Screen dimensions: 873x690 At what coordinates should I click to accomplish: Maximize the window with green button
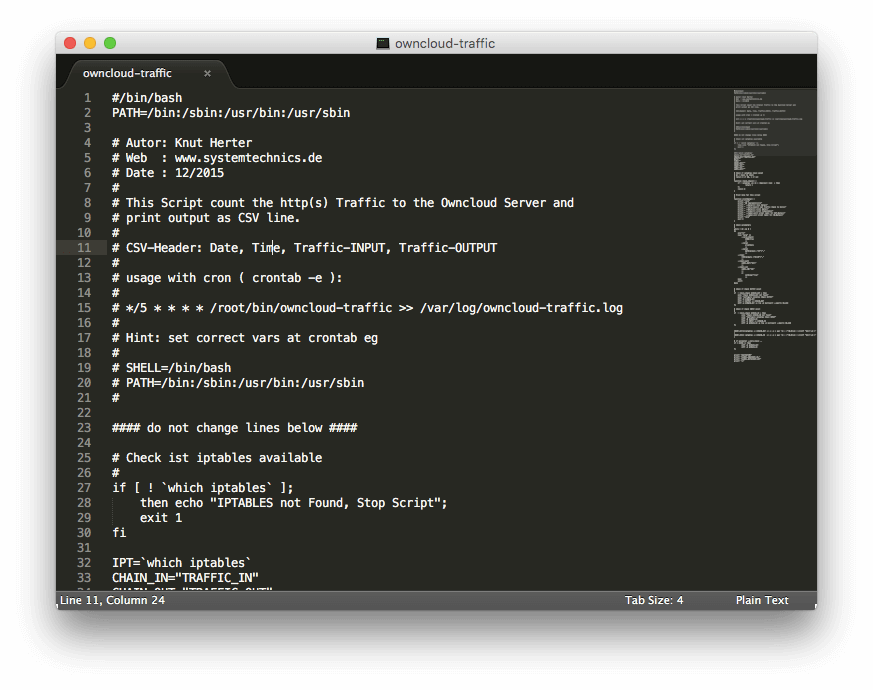[110, 43]
